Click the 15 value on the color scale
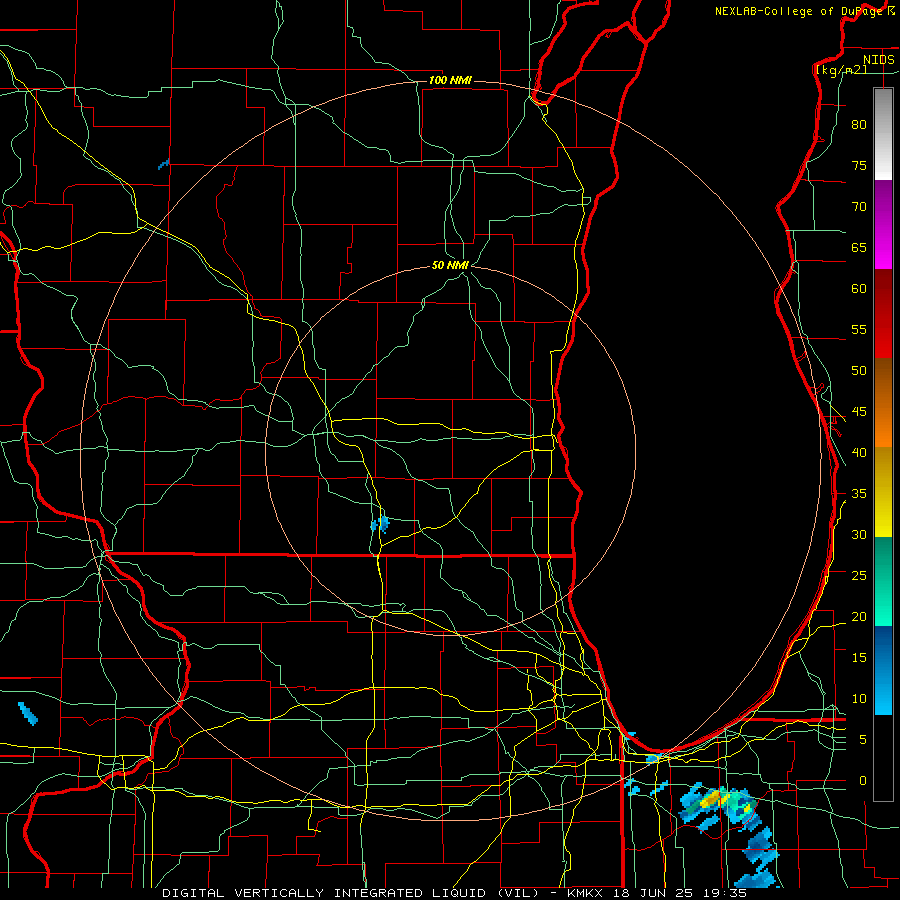The height and width of the screenshot is (900, 900). tap(859, 658)
